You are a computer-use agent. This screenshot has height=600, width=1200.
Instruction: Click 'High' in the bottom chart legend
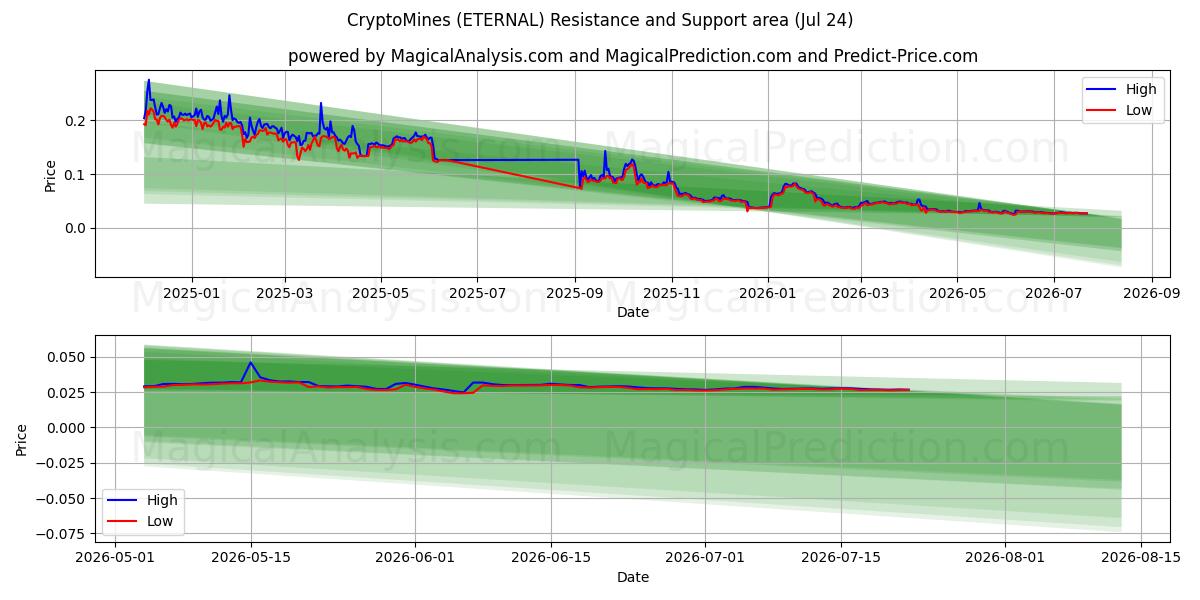click(x=162, y=500)
